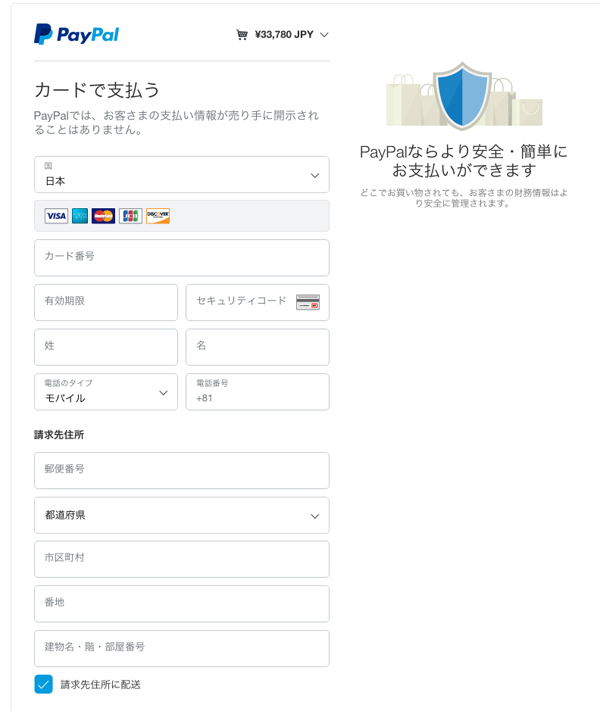Focus the 市区町村 city field
Viewport: 600px width, 711px height.
click(x=182, y=560)
